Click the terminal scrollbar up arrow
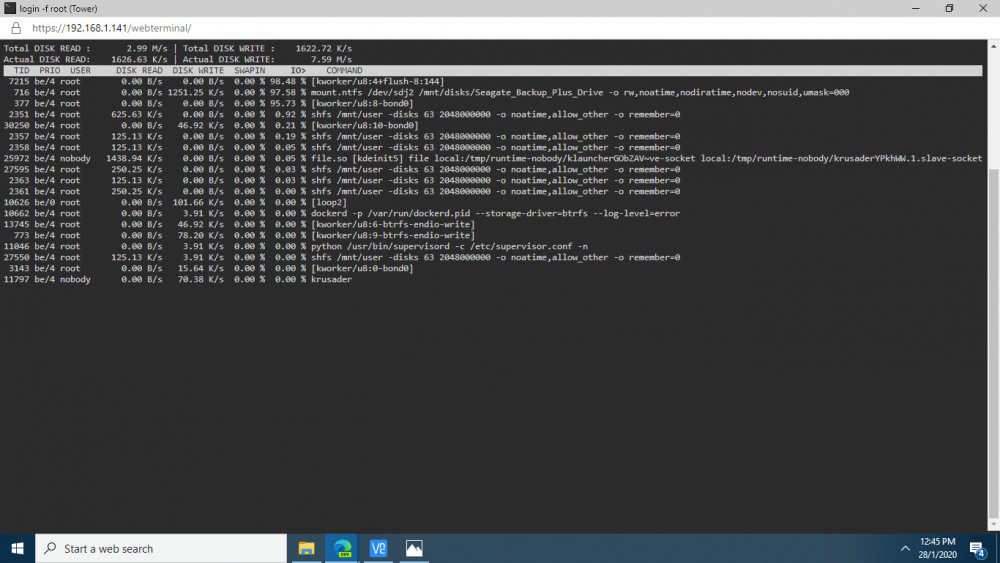 coord(994,46)
